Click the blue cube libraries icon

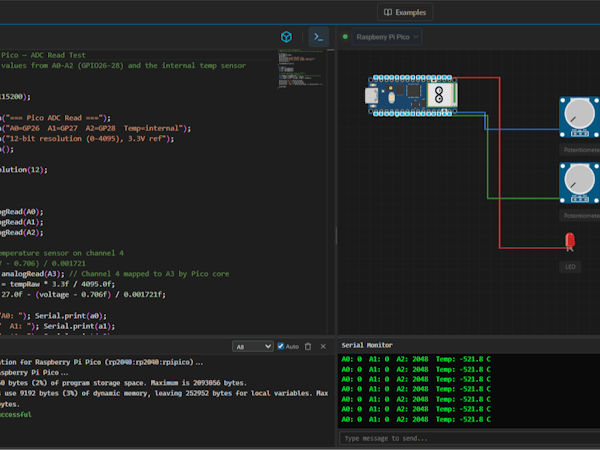tap(285, 37)
